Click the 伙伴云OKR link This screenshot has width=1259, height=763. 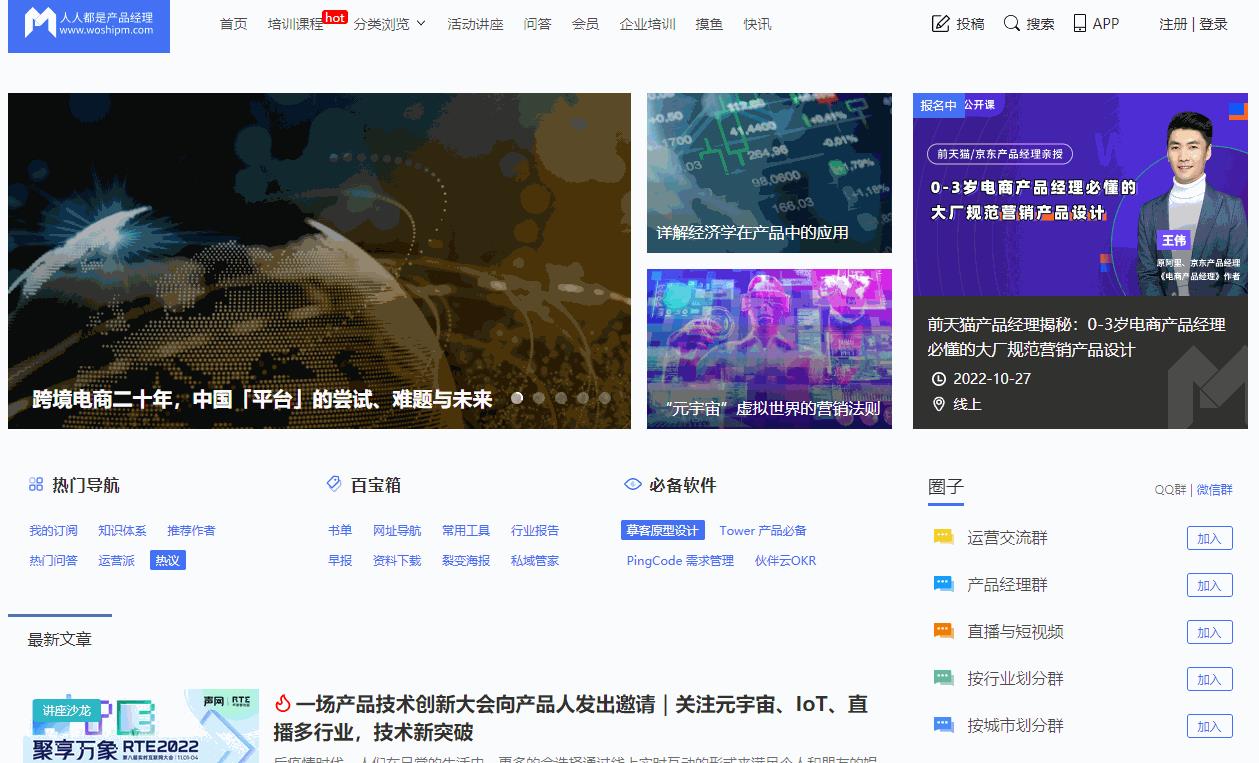786,560
